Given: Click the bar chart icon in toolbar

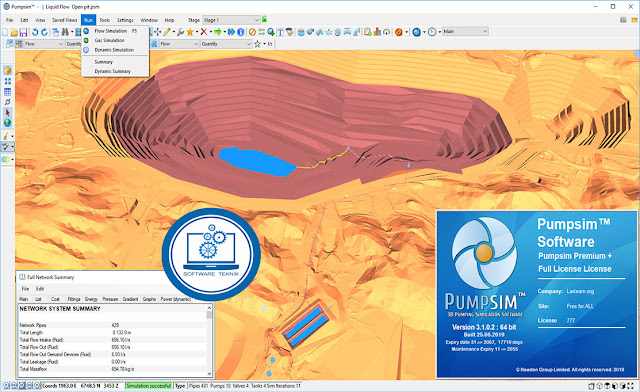Looking at the screenshot, I should tap(377, 32).
